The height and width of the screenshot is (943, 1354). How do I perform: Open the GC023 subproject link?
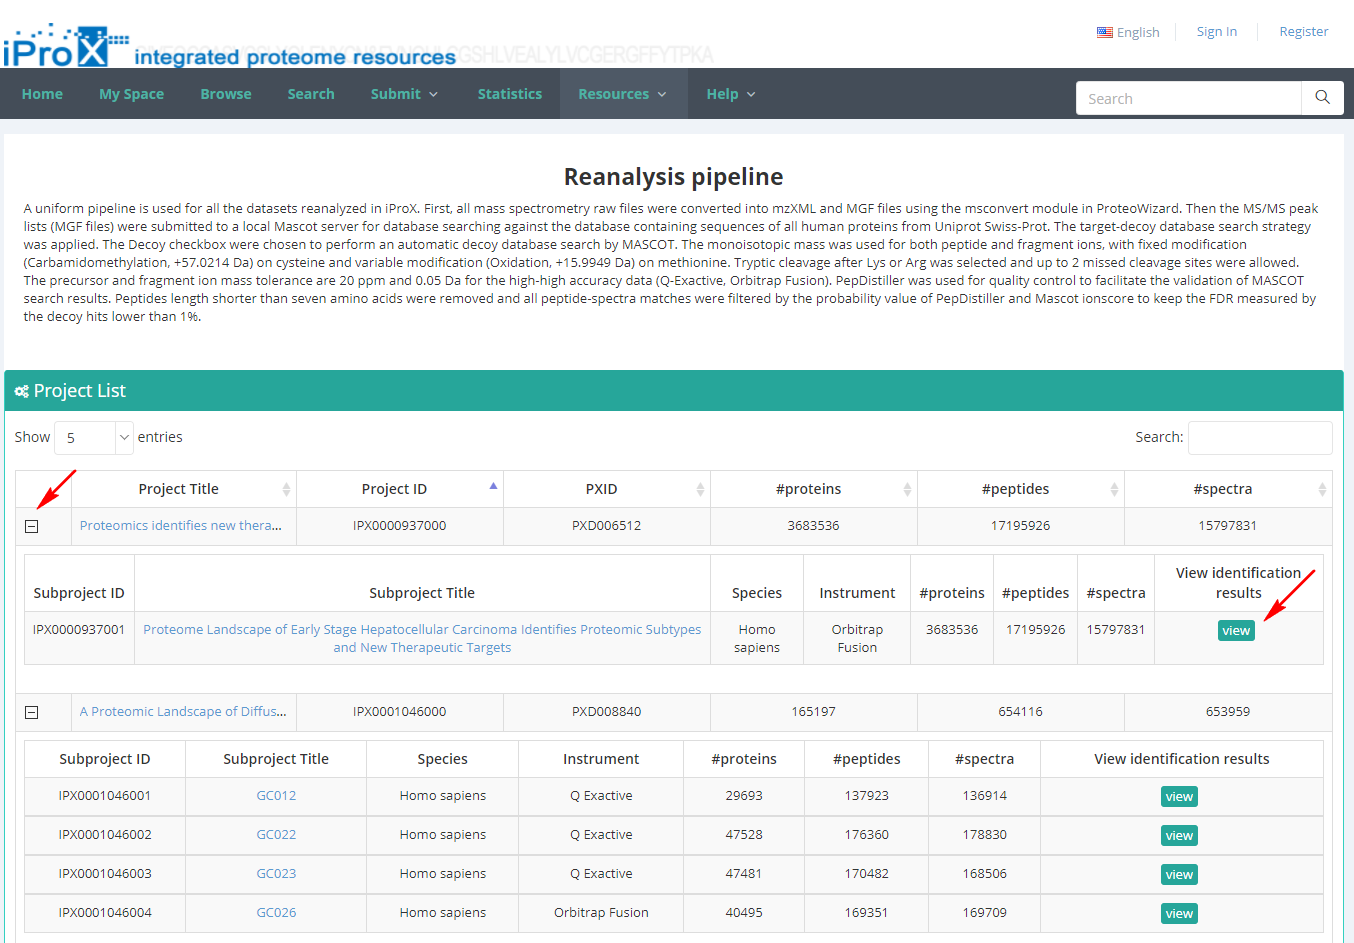(276, 874)
